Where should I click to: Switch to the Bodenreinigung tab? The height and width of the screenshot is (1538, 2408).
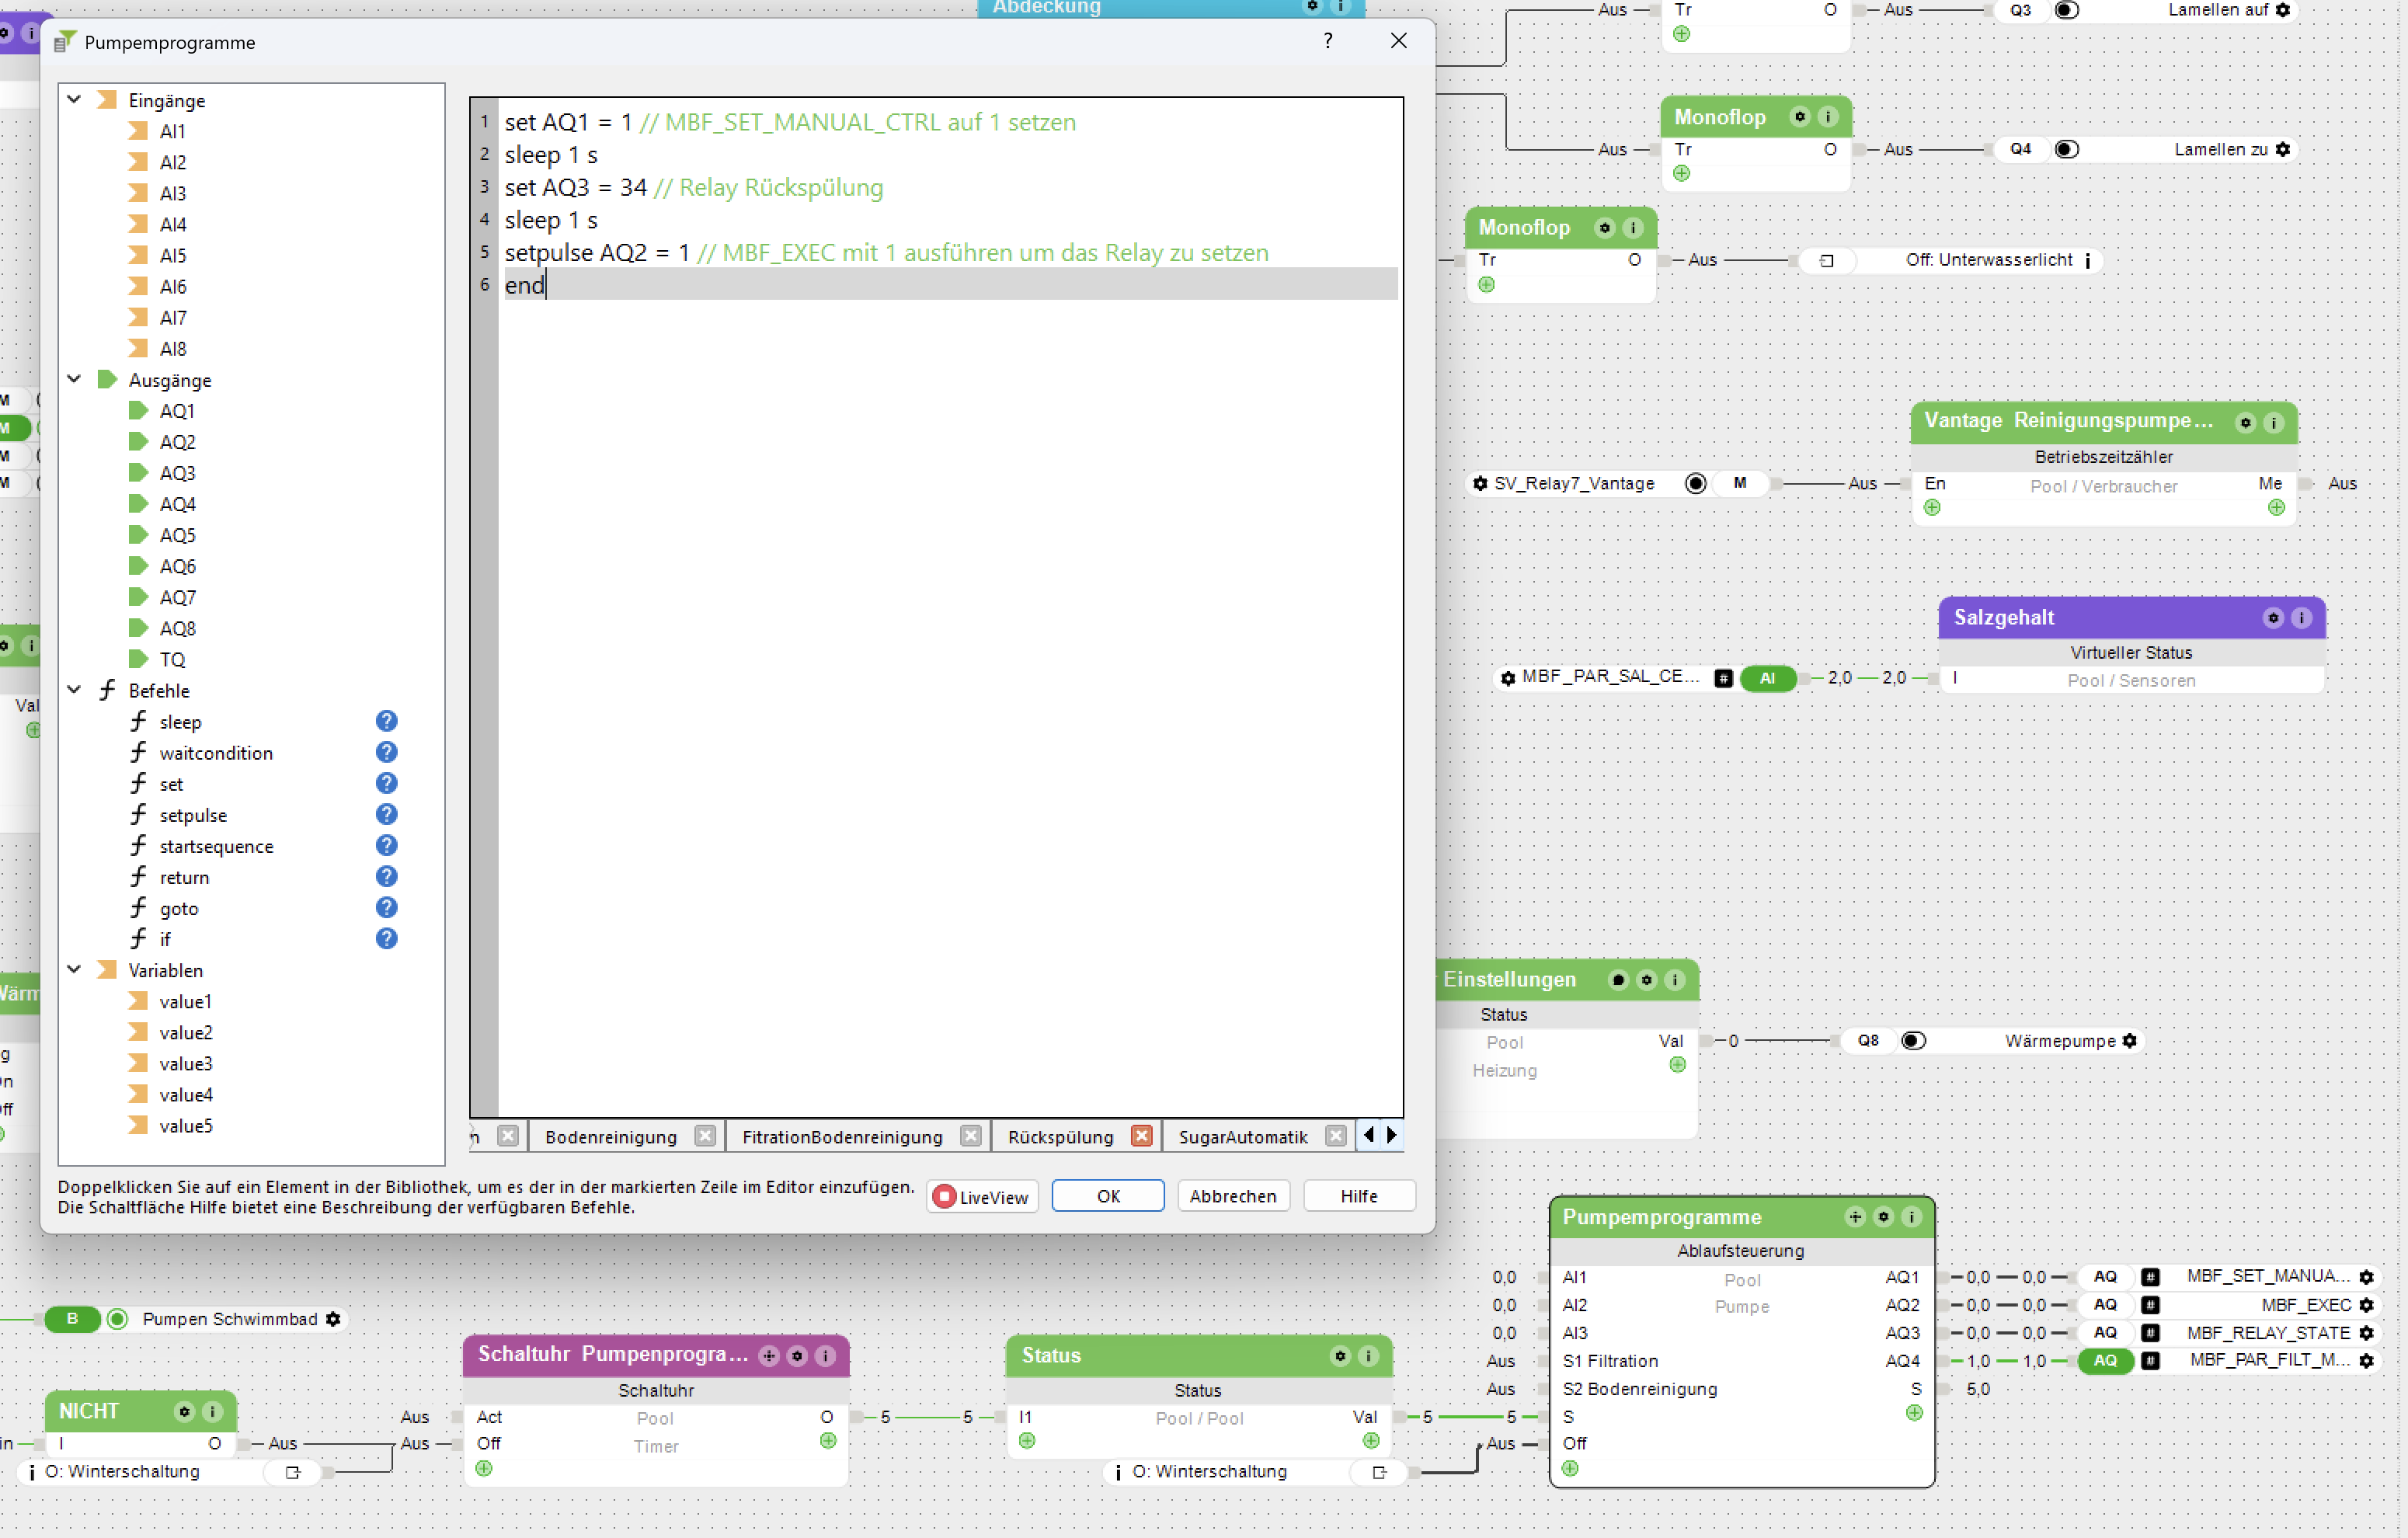[x=611, y=1137]
